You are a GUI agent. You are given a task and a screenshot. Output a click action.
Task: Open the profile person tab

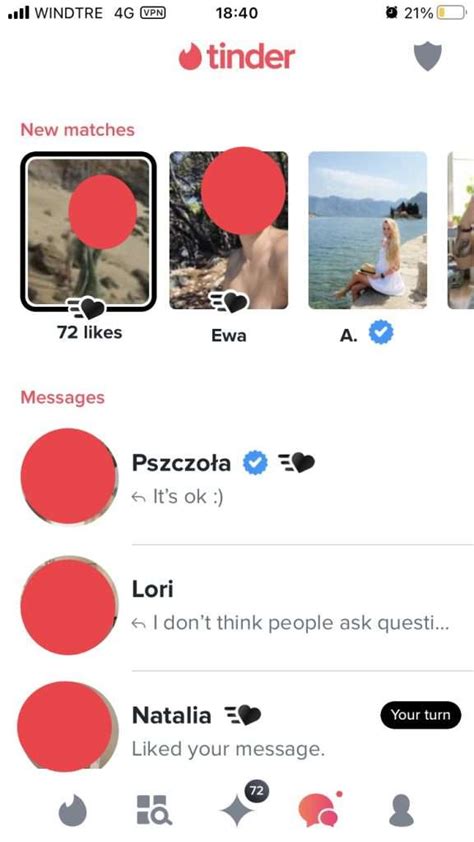401,810
